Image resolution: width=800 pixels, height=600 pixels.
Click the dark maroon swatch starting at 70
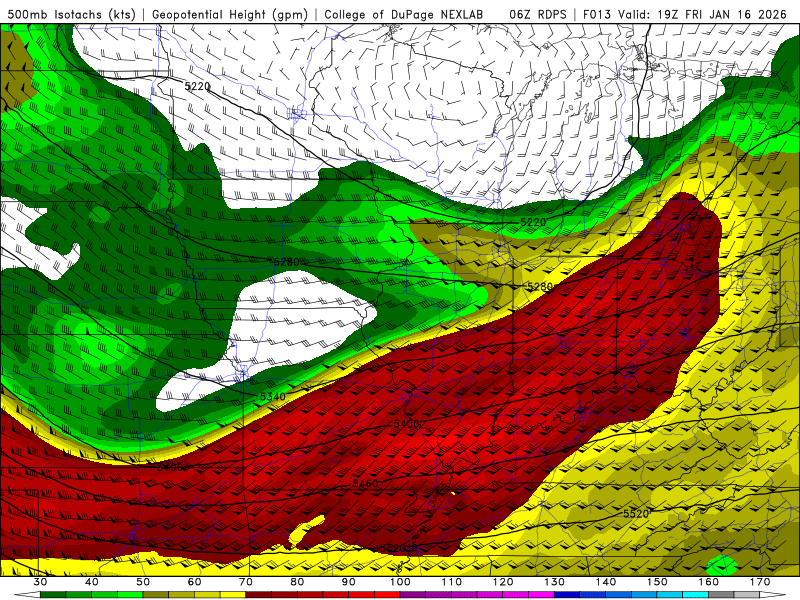click(x=259, y=594)
